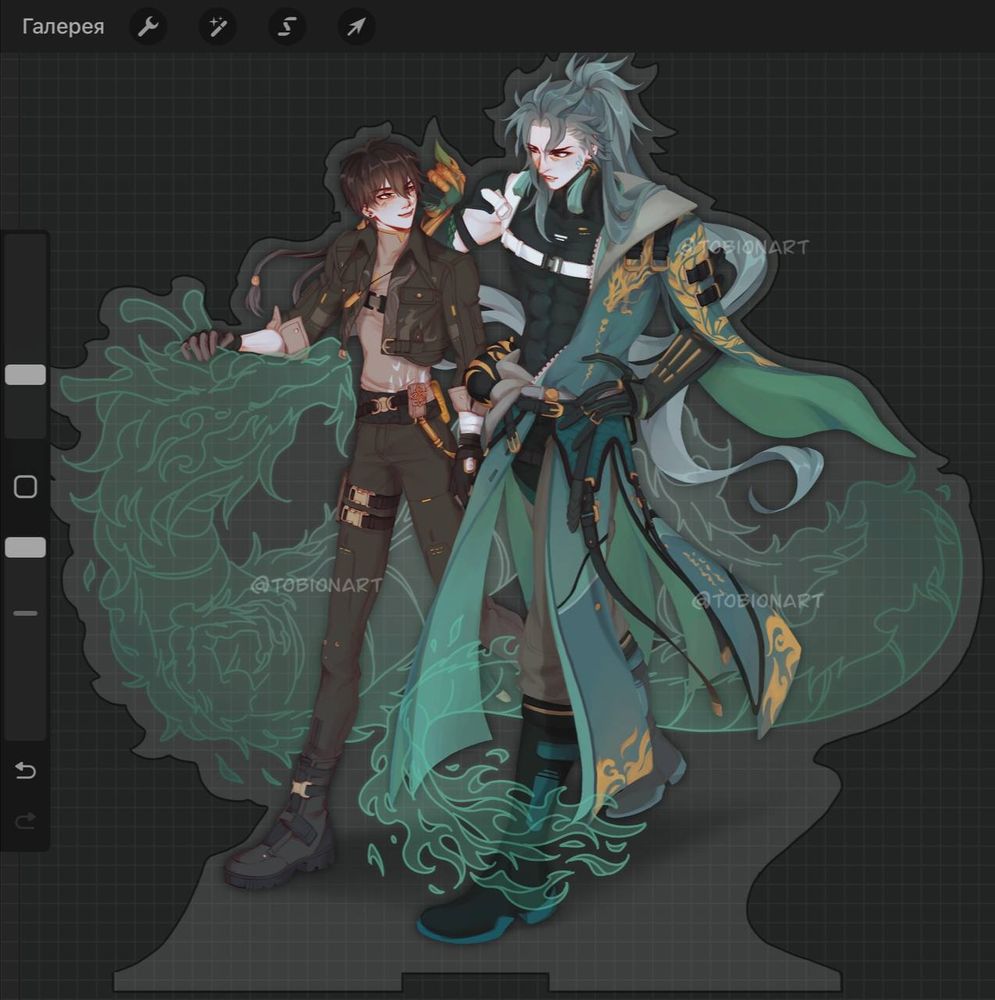Open the Adjustments magic wand menu
Image resolution: width=995 pixels, height=1000 pixels.
217,27
